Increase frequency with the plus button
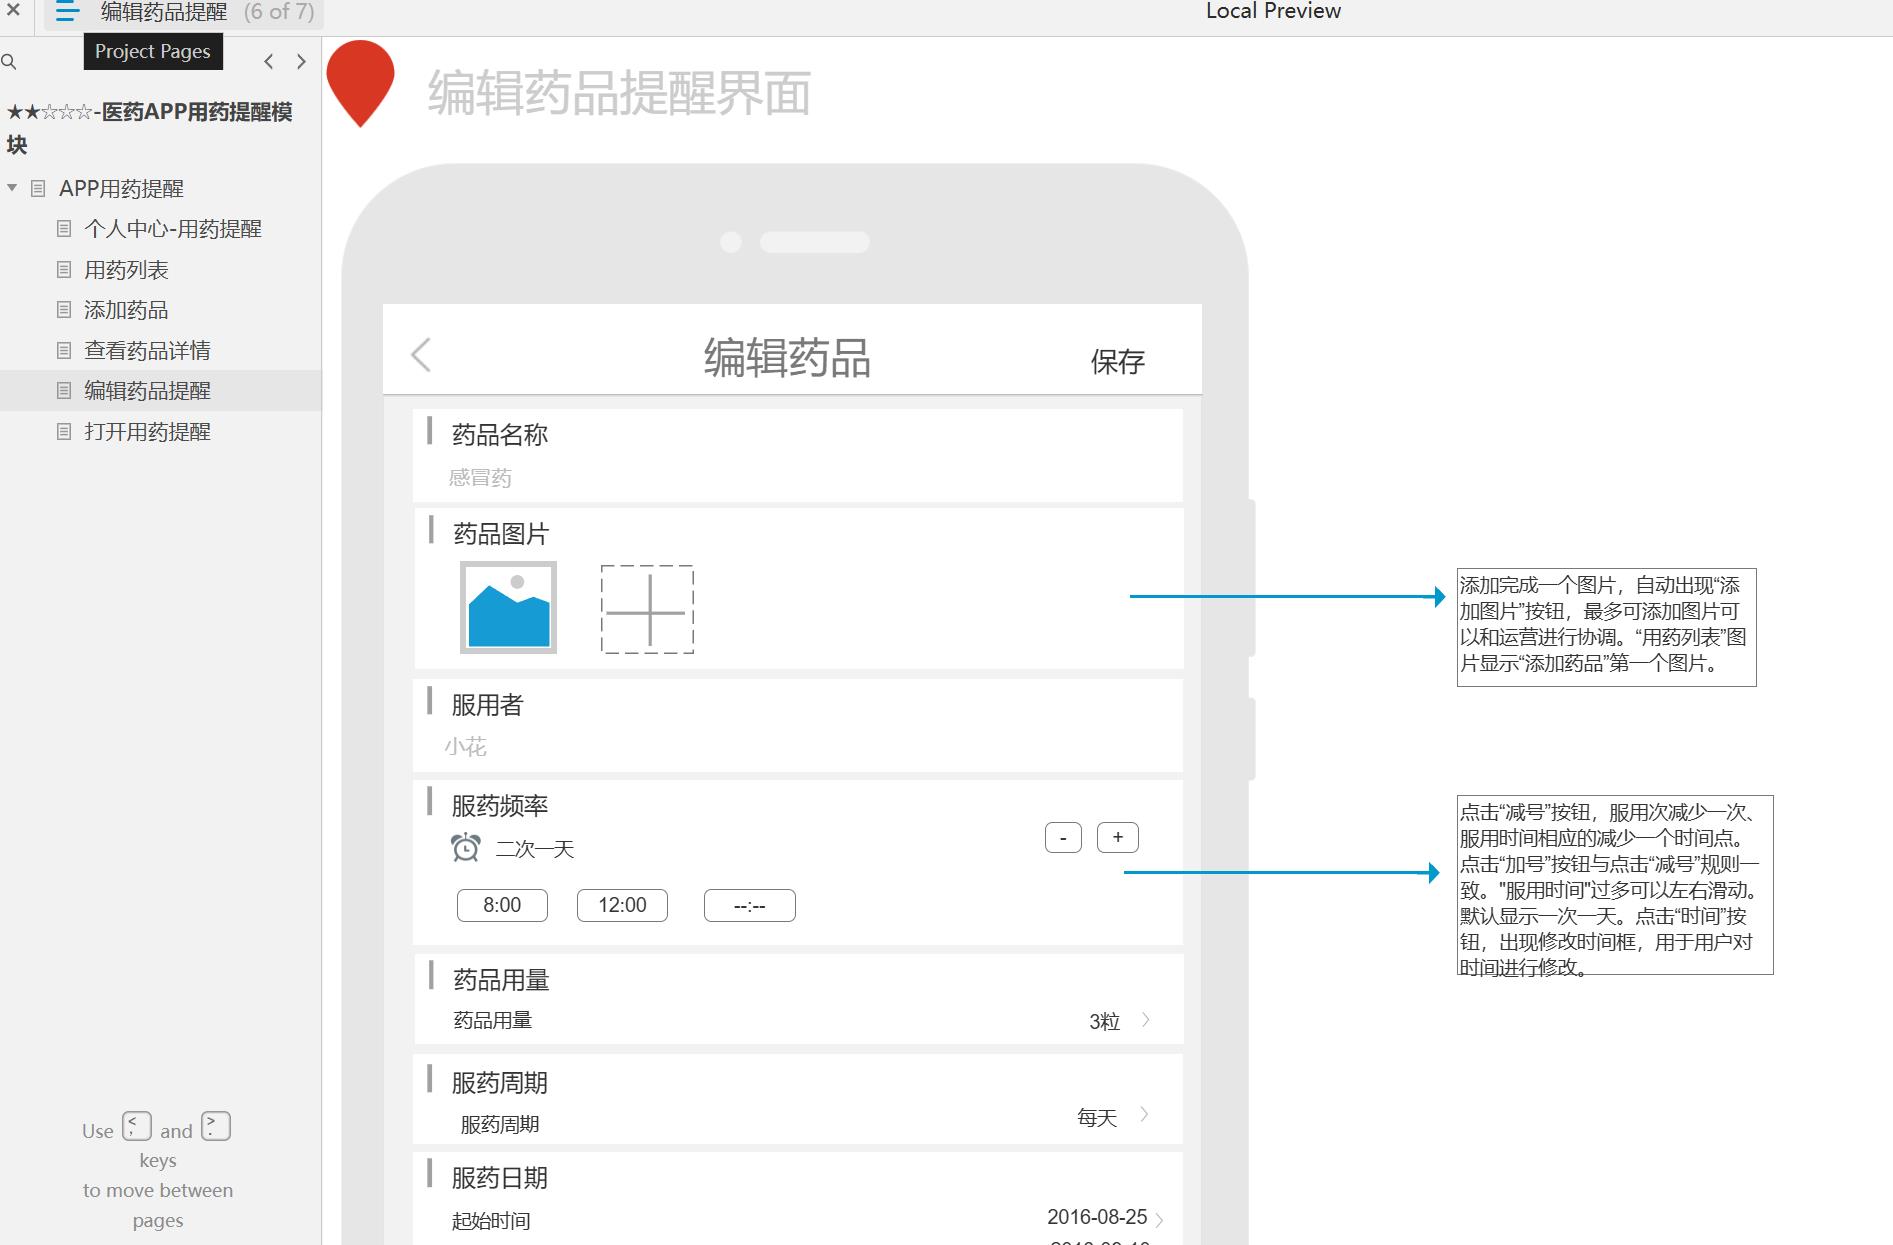 tap(1118, 837)
